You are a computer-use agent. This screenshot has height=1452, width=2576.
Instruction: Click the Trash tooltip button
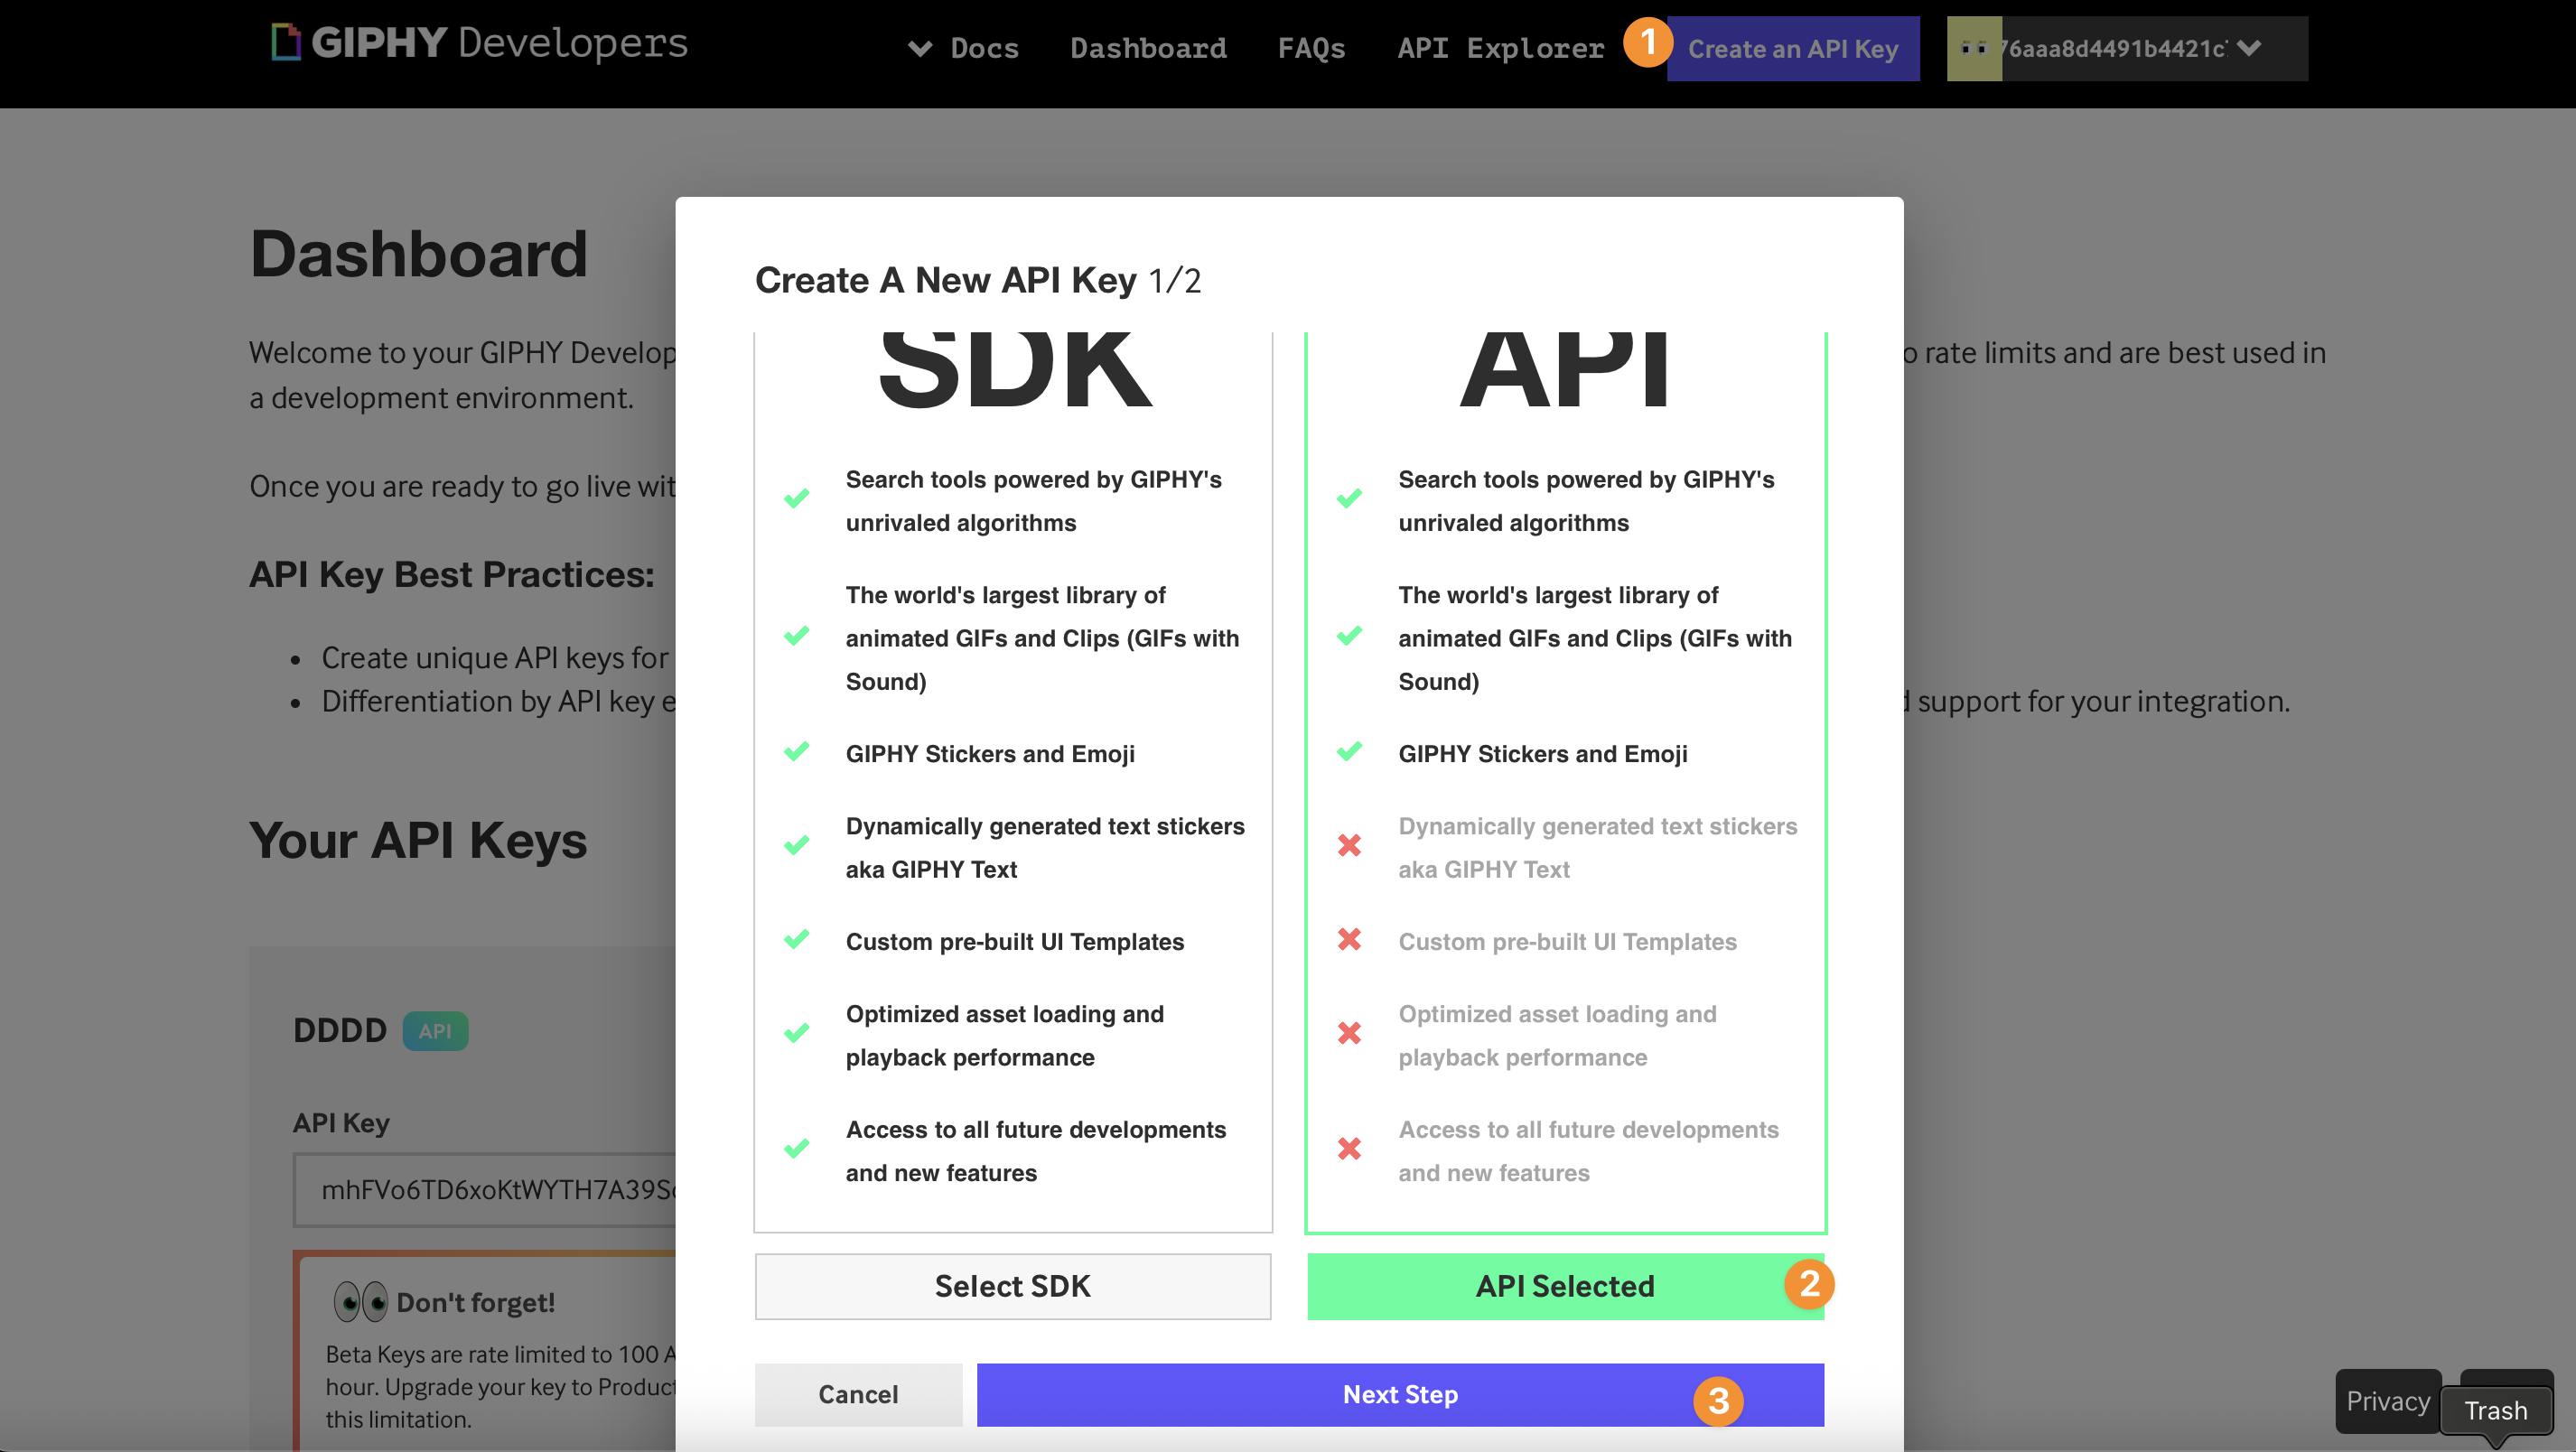point(2496,1410)
